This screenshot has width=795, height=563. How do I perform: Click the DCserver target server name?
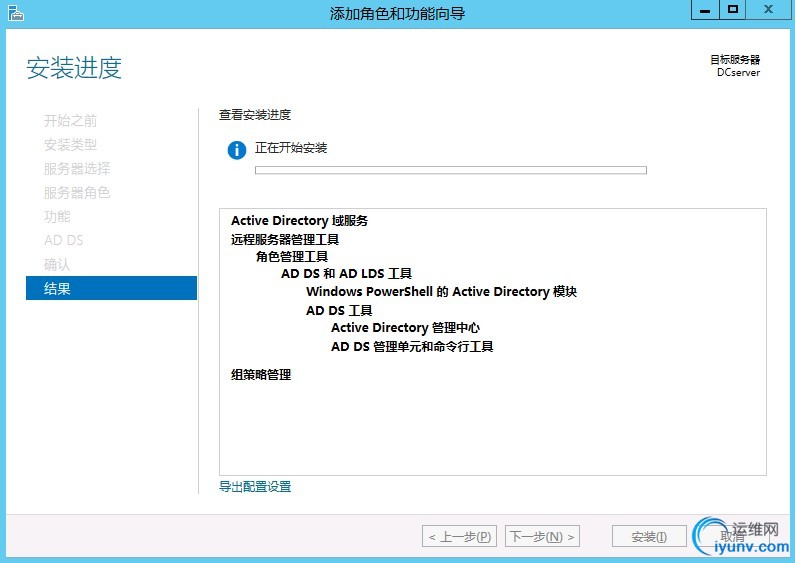coord(738,73)
